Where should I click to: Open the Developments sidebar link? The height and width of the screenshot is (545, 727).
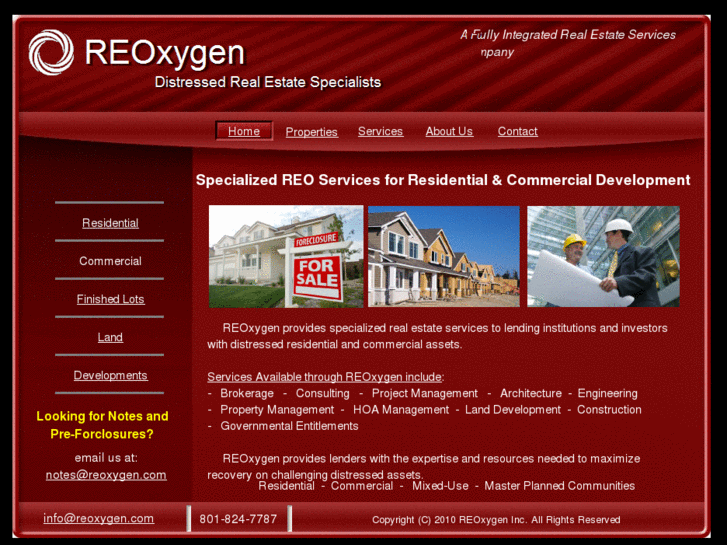110,375
